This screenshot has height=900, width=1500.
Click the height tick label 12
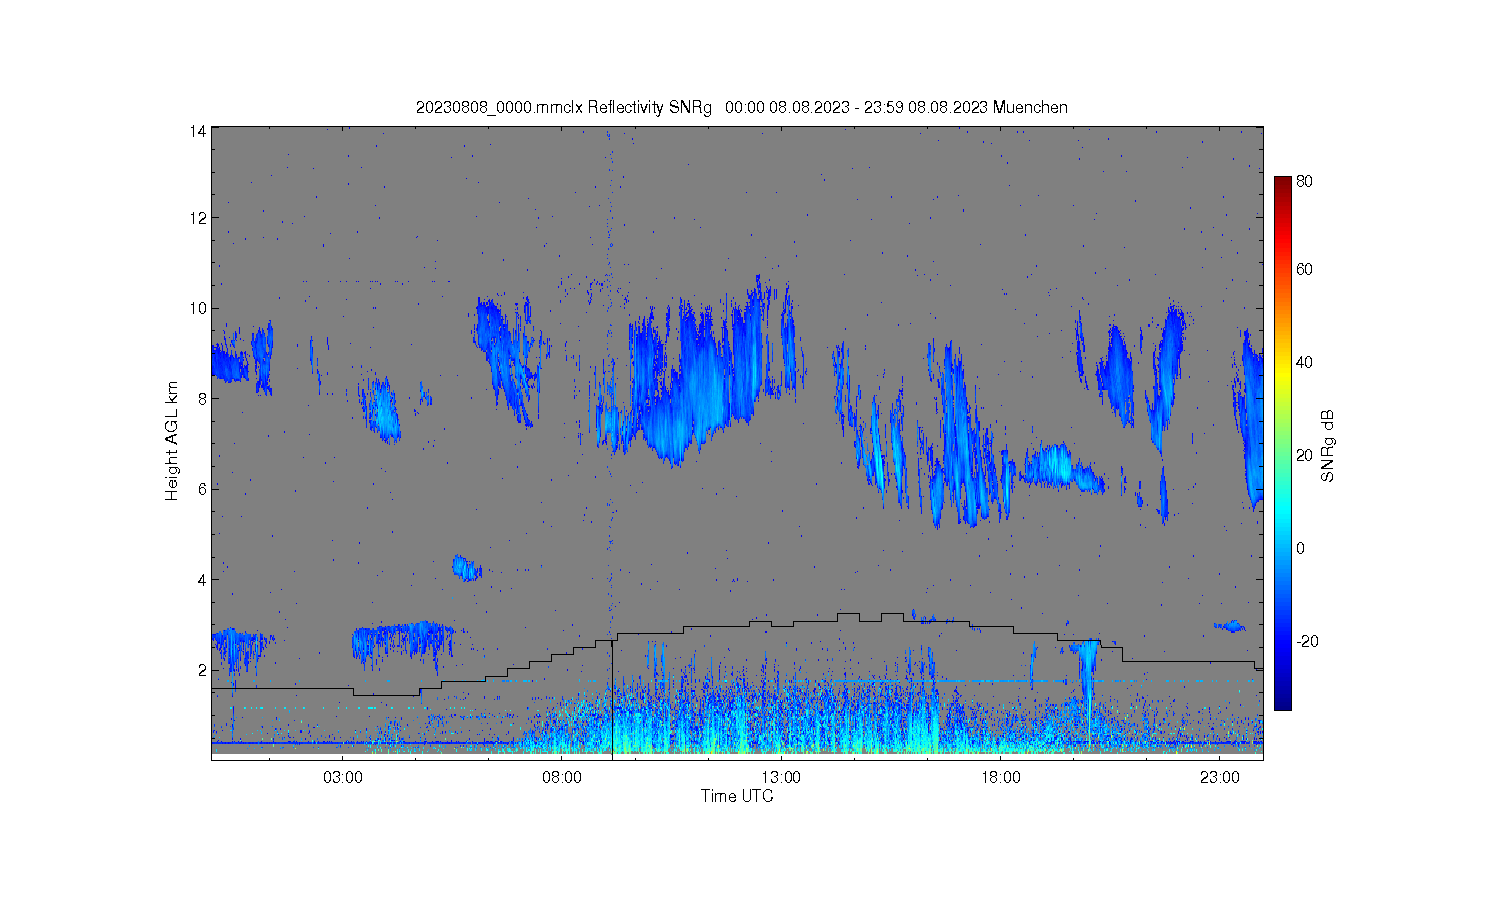tap(199, 218)
